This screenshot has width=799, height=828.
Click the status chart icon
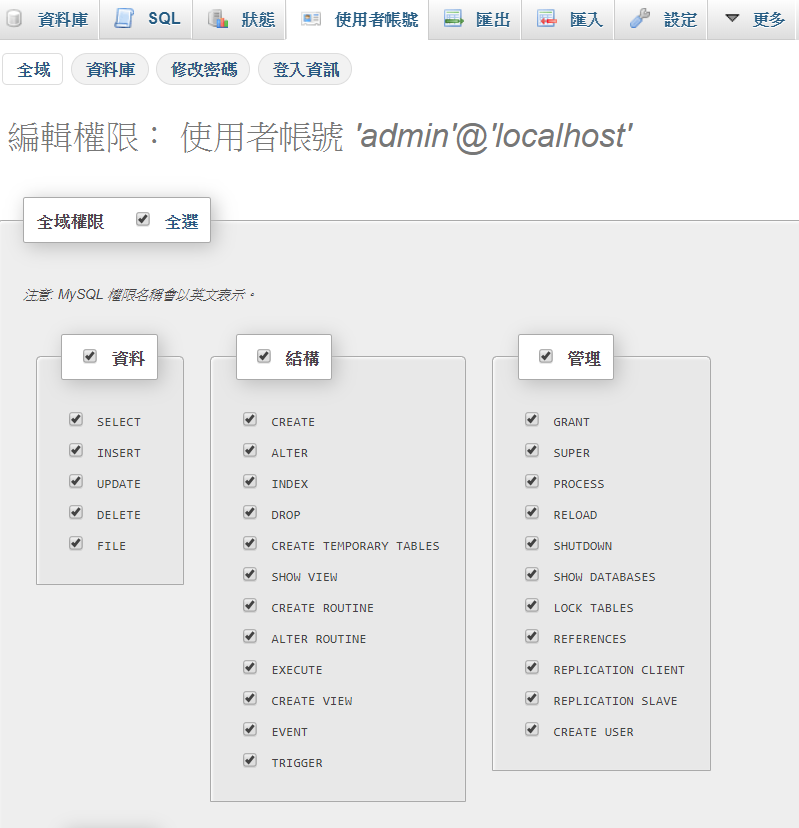coord(218,19)
